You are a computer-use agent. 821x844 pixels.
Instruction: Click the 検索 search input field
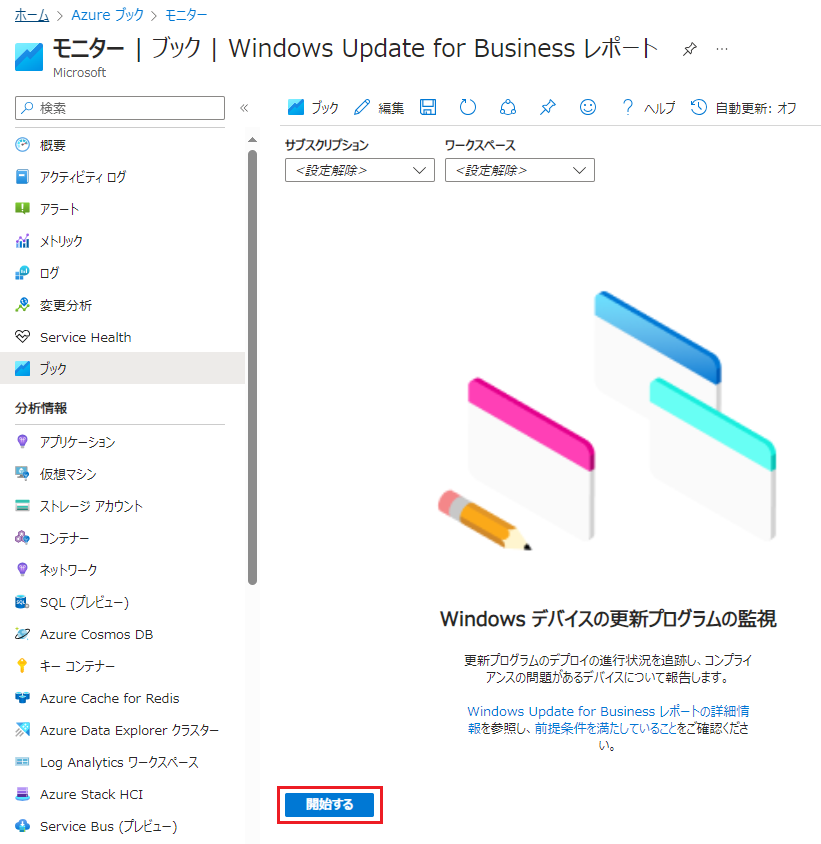(x=120, y=108)
